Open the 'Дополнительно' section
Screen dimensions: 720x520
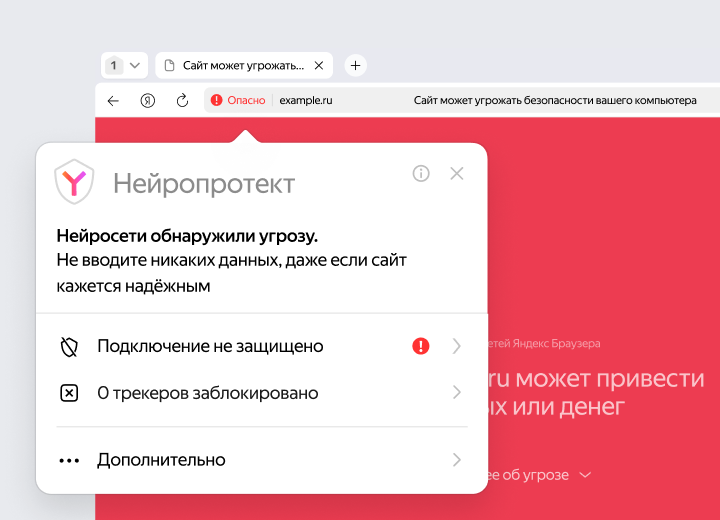[261, 460]
